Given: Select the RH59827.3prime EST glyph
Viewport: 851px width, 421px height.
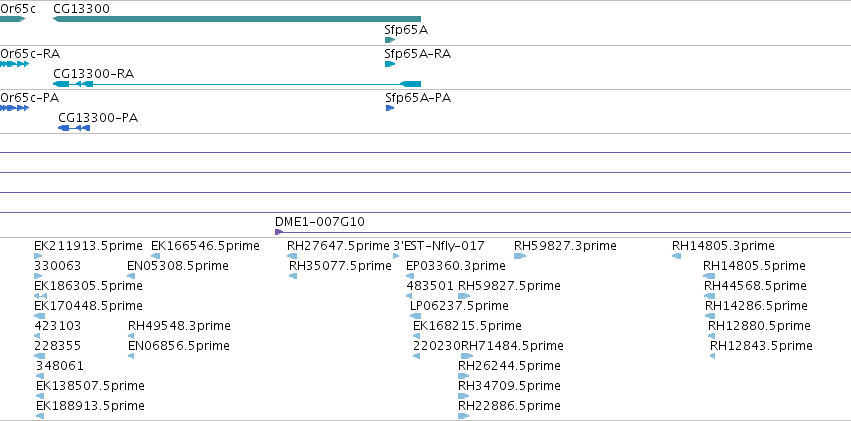Looking at the screenshot, I should [520, 256].
